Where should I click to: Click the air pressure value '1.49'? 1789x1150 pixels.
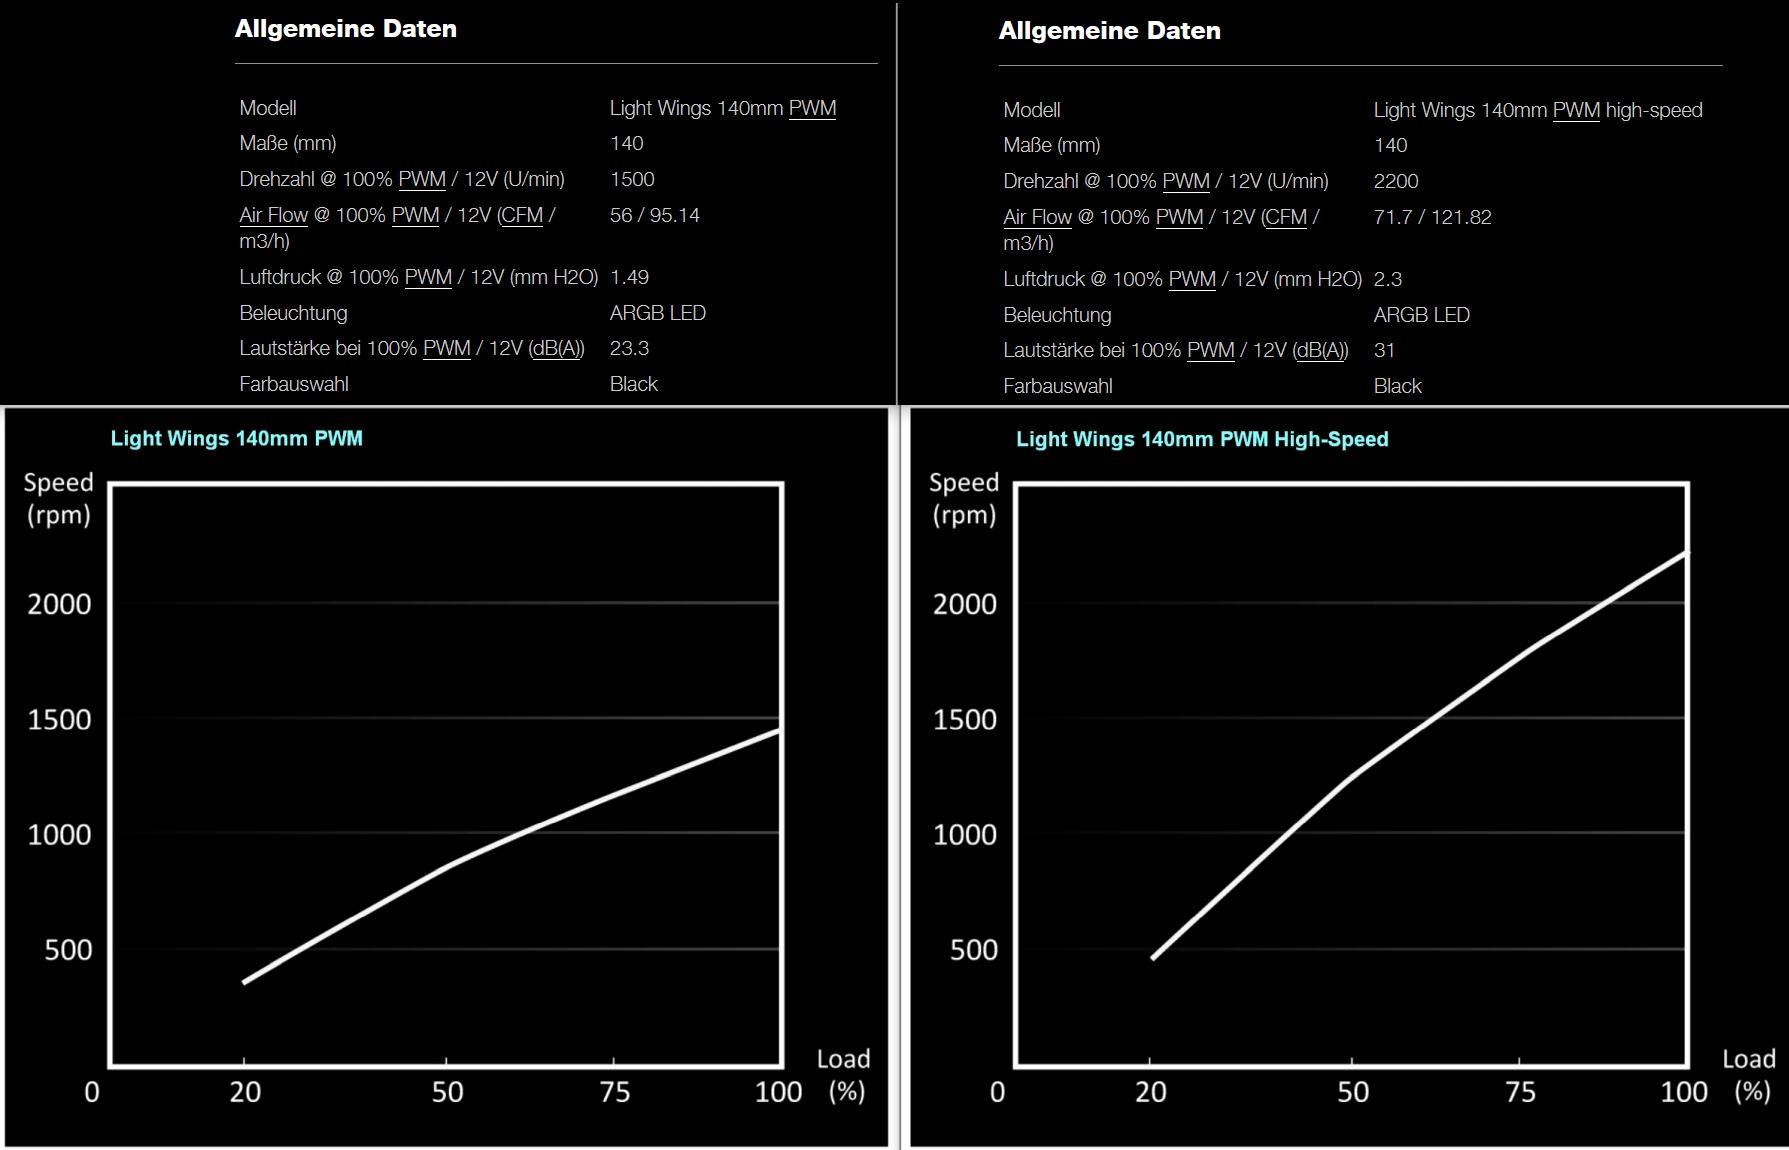630,277
